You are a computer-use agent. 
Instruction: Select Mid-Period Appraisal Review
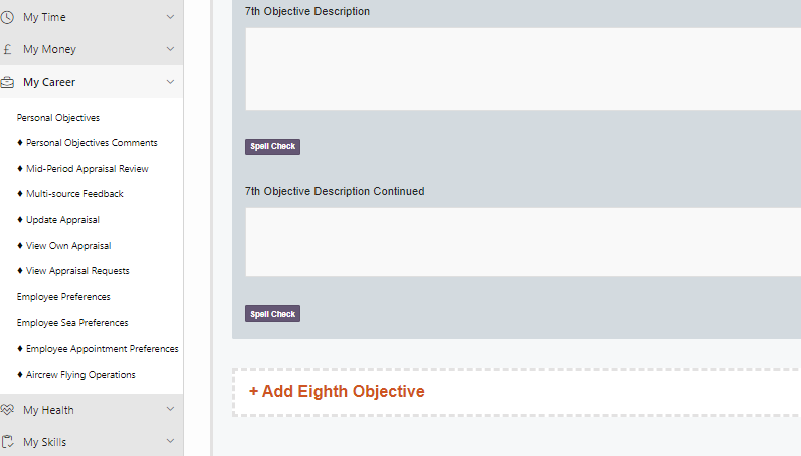[x=87, y=169]
